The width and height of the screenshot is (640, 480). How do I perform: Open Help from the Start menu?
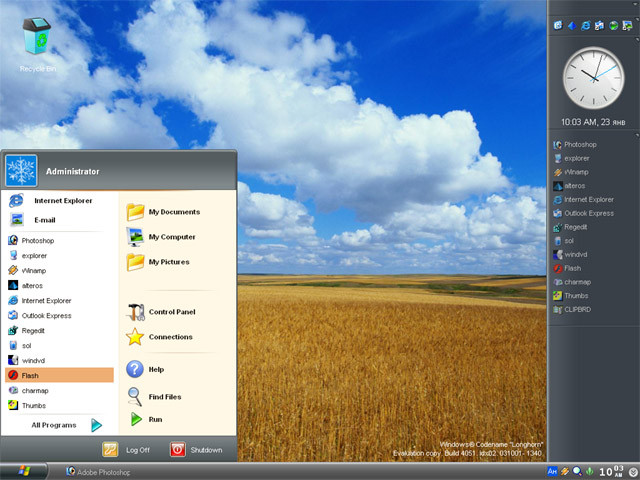pyautogui.click(x=145, y=369)
